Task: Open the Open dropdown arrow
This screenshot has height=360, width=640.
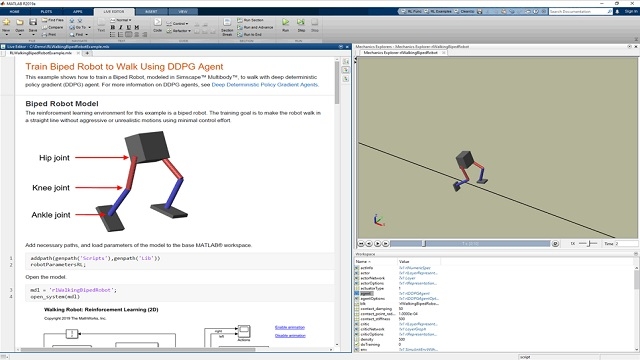Action: (19, 35)
